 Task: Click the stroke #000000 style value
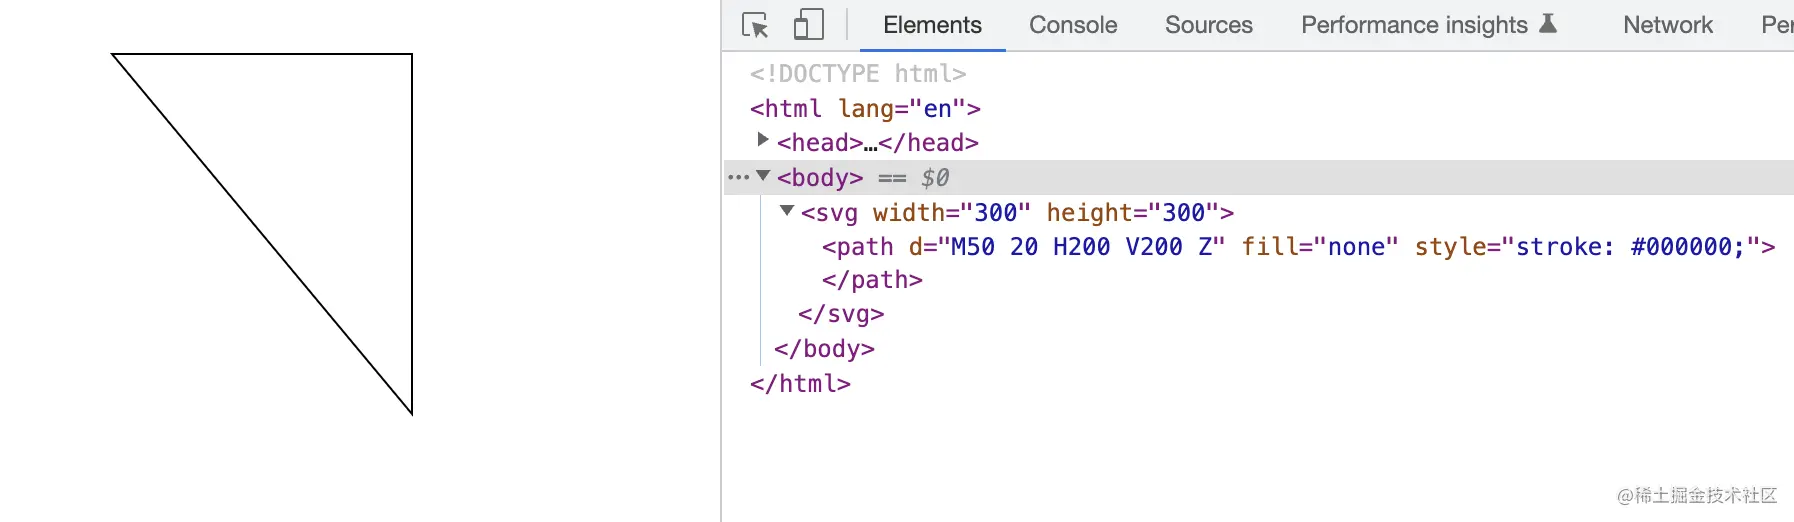1630,247
